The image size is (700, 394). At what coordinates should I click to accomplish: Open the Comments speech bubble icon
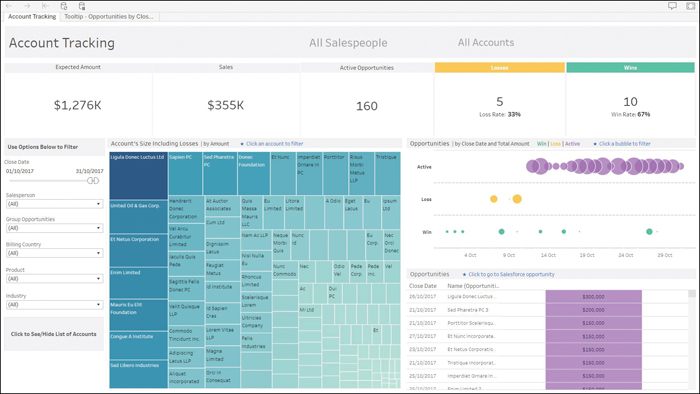672,6
